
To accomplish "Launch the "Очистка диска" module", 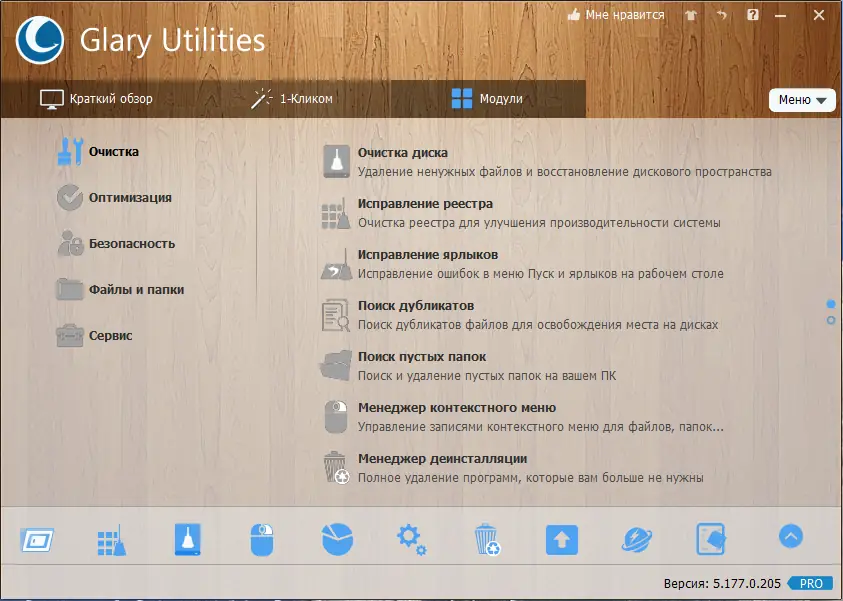I will (x=547, y=162).
